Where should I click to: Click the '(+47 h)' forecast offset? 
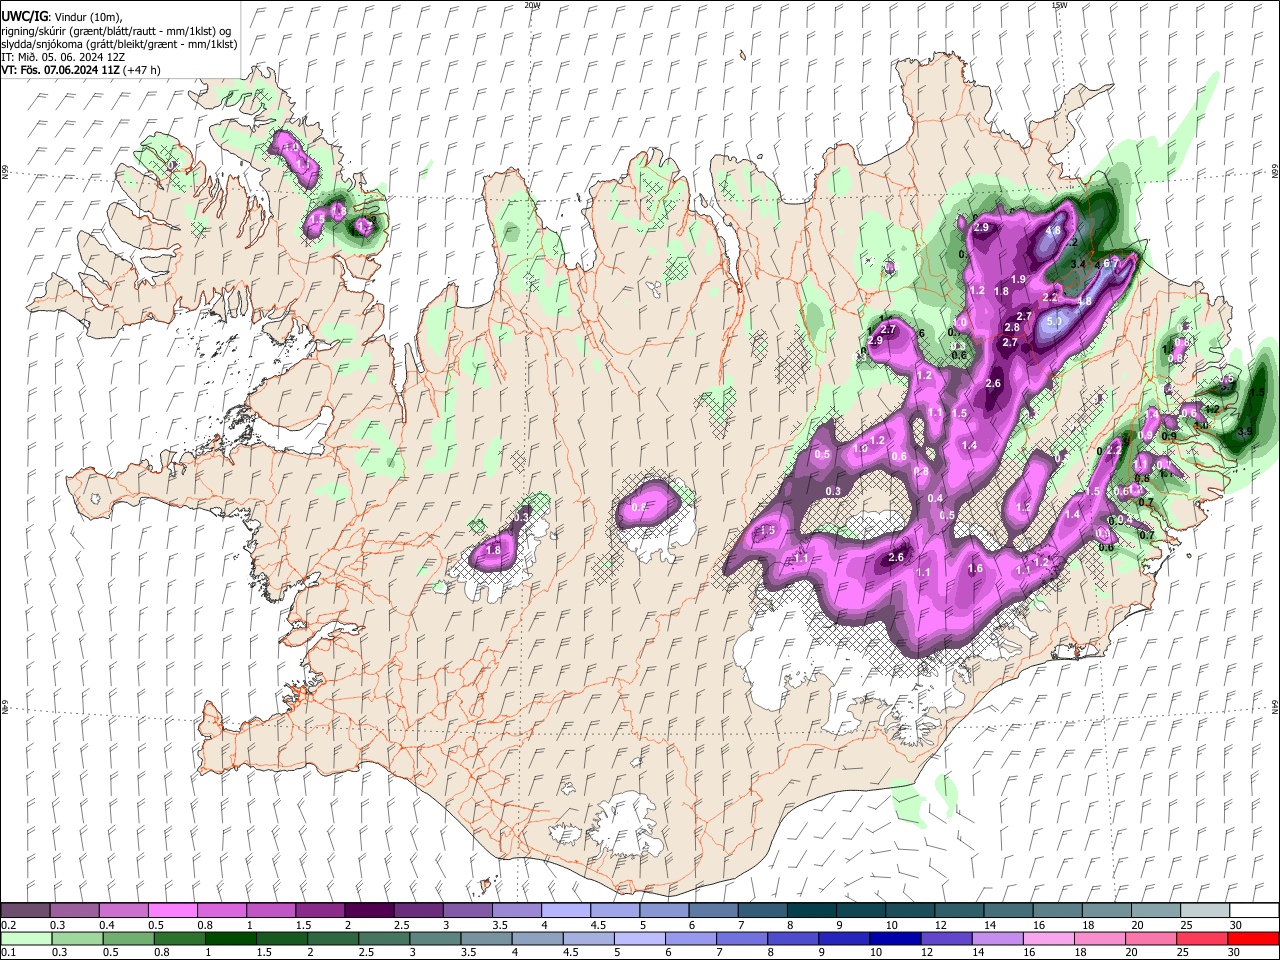[x=140, y=70]
